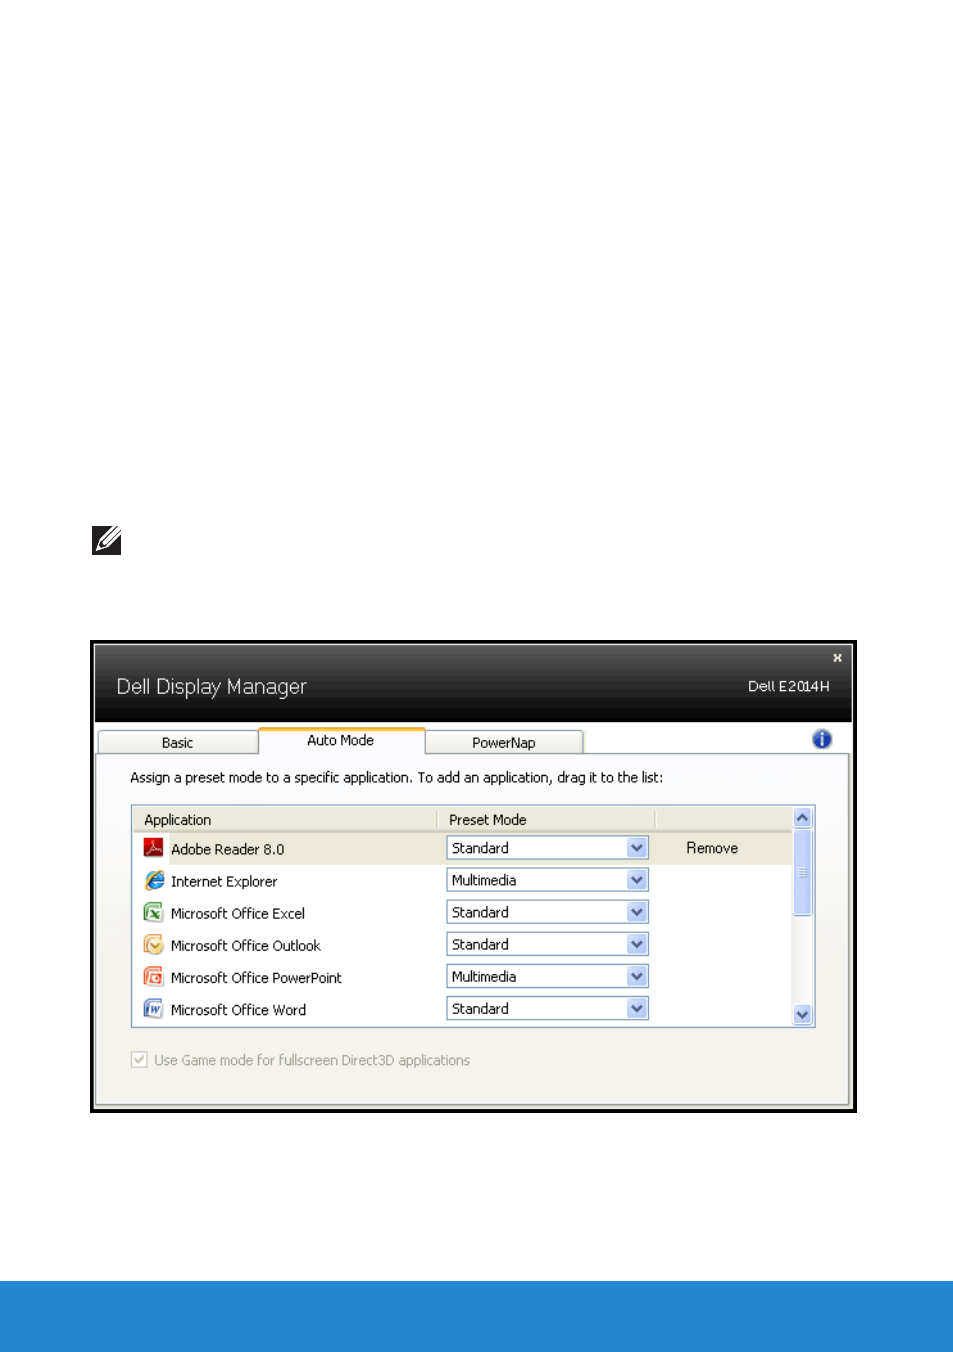Close the Dell Display Manager window
Image resolution: width=953 pixels, height=1352 pixels.
837,658
